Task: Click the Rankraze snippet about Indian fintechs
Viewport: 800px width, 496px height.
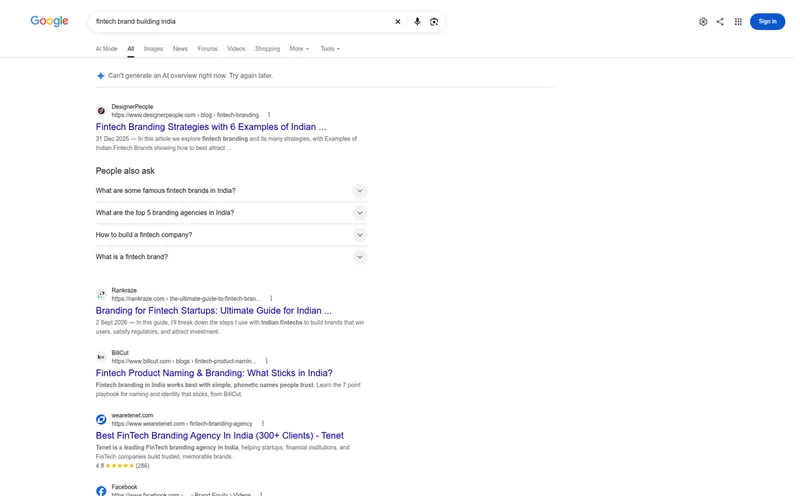Action: (230, 327)
